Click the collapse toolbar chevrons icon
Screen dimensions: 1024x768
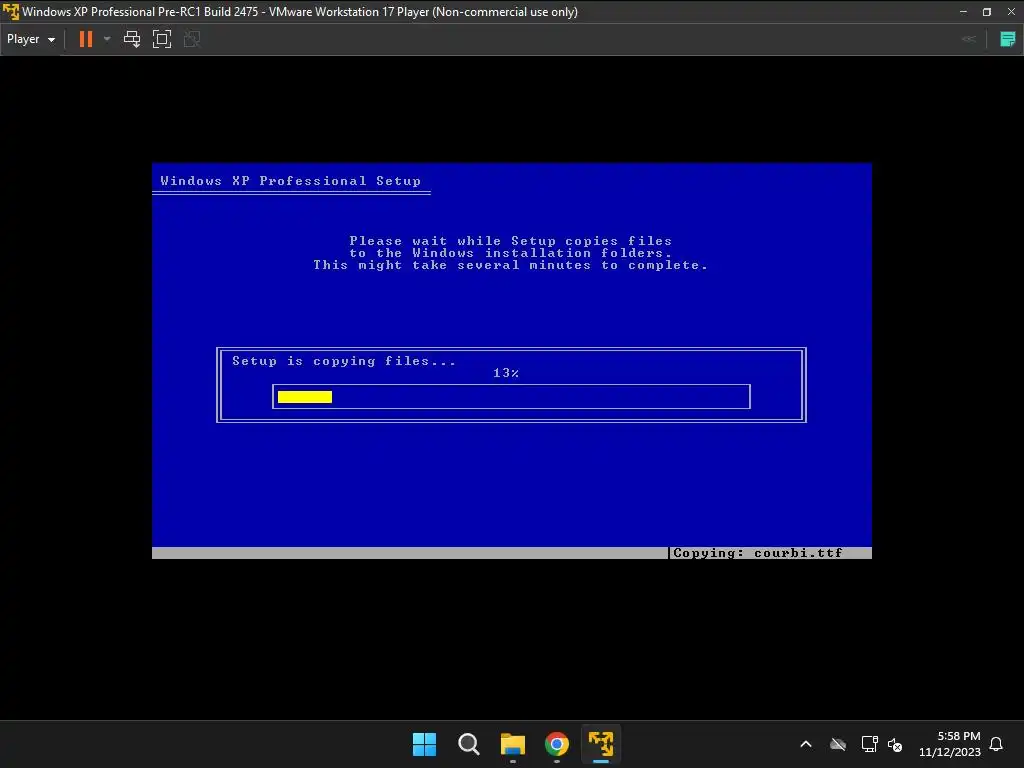969,39
